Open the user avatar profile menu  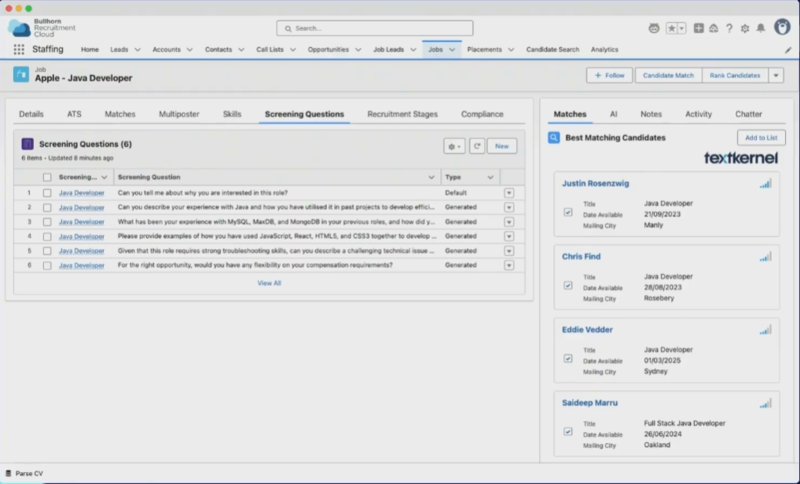[781, 27]
